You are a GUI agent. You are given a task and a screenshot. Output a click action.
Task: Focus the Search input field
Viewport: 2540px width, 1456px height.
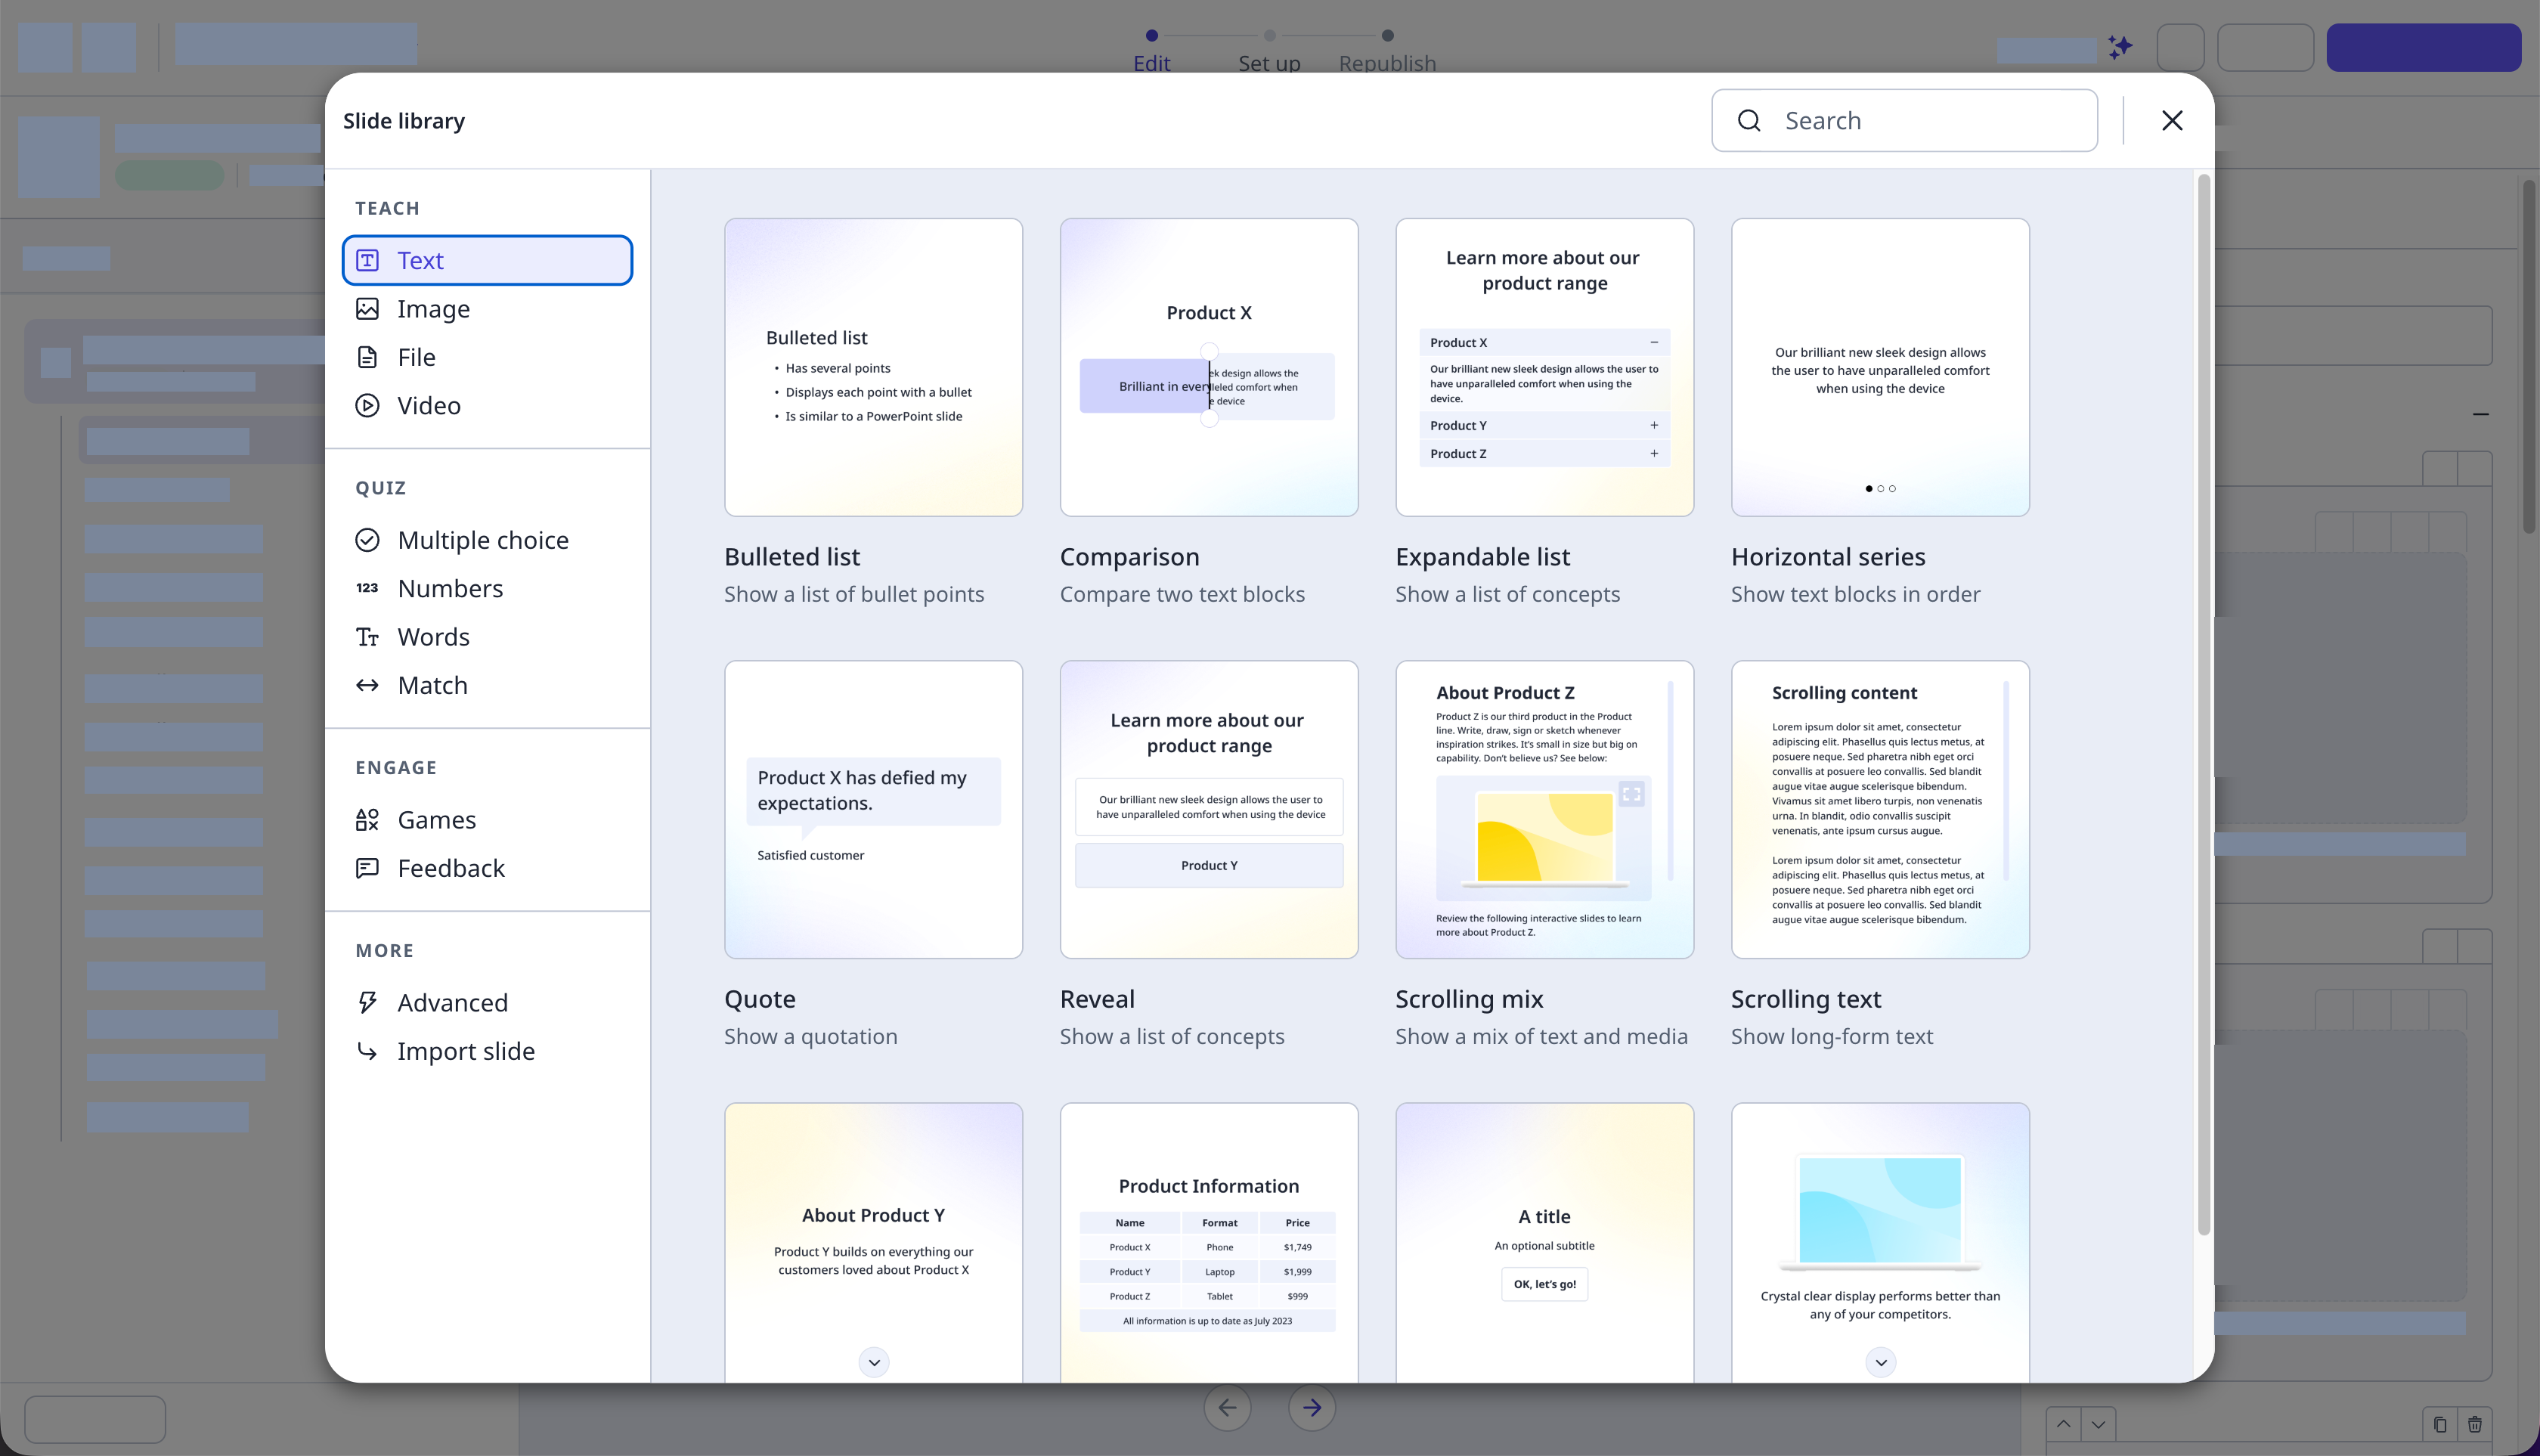tap(1904, 120)
